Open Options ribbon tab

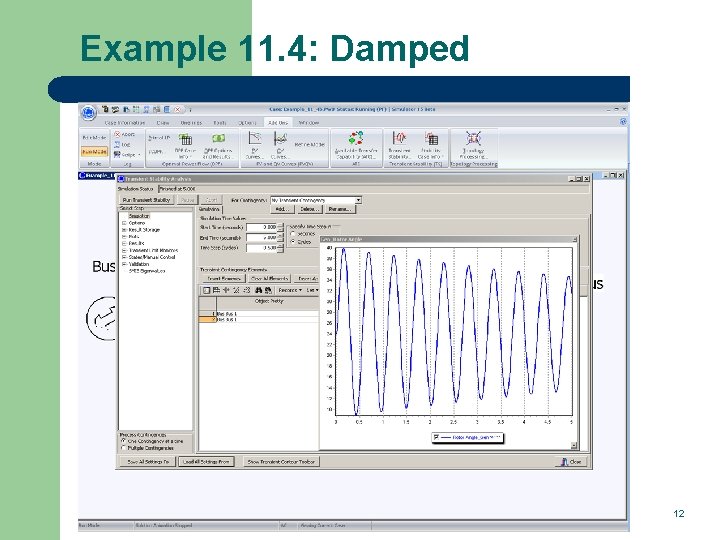click(x=247, y=123)
